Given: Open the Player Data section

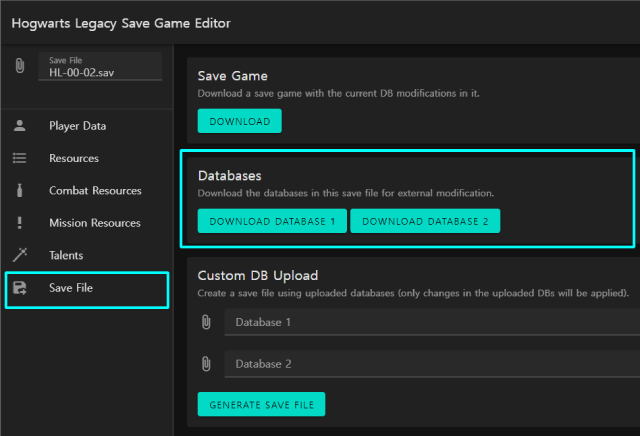Looking at the screenshot, I should point(87,126).
